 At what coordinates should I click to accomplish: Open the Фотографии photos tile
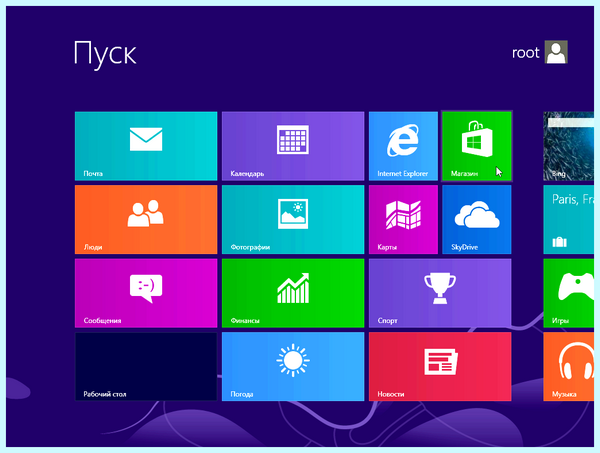point(293,219)
